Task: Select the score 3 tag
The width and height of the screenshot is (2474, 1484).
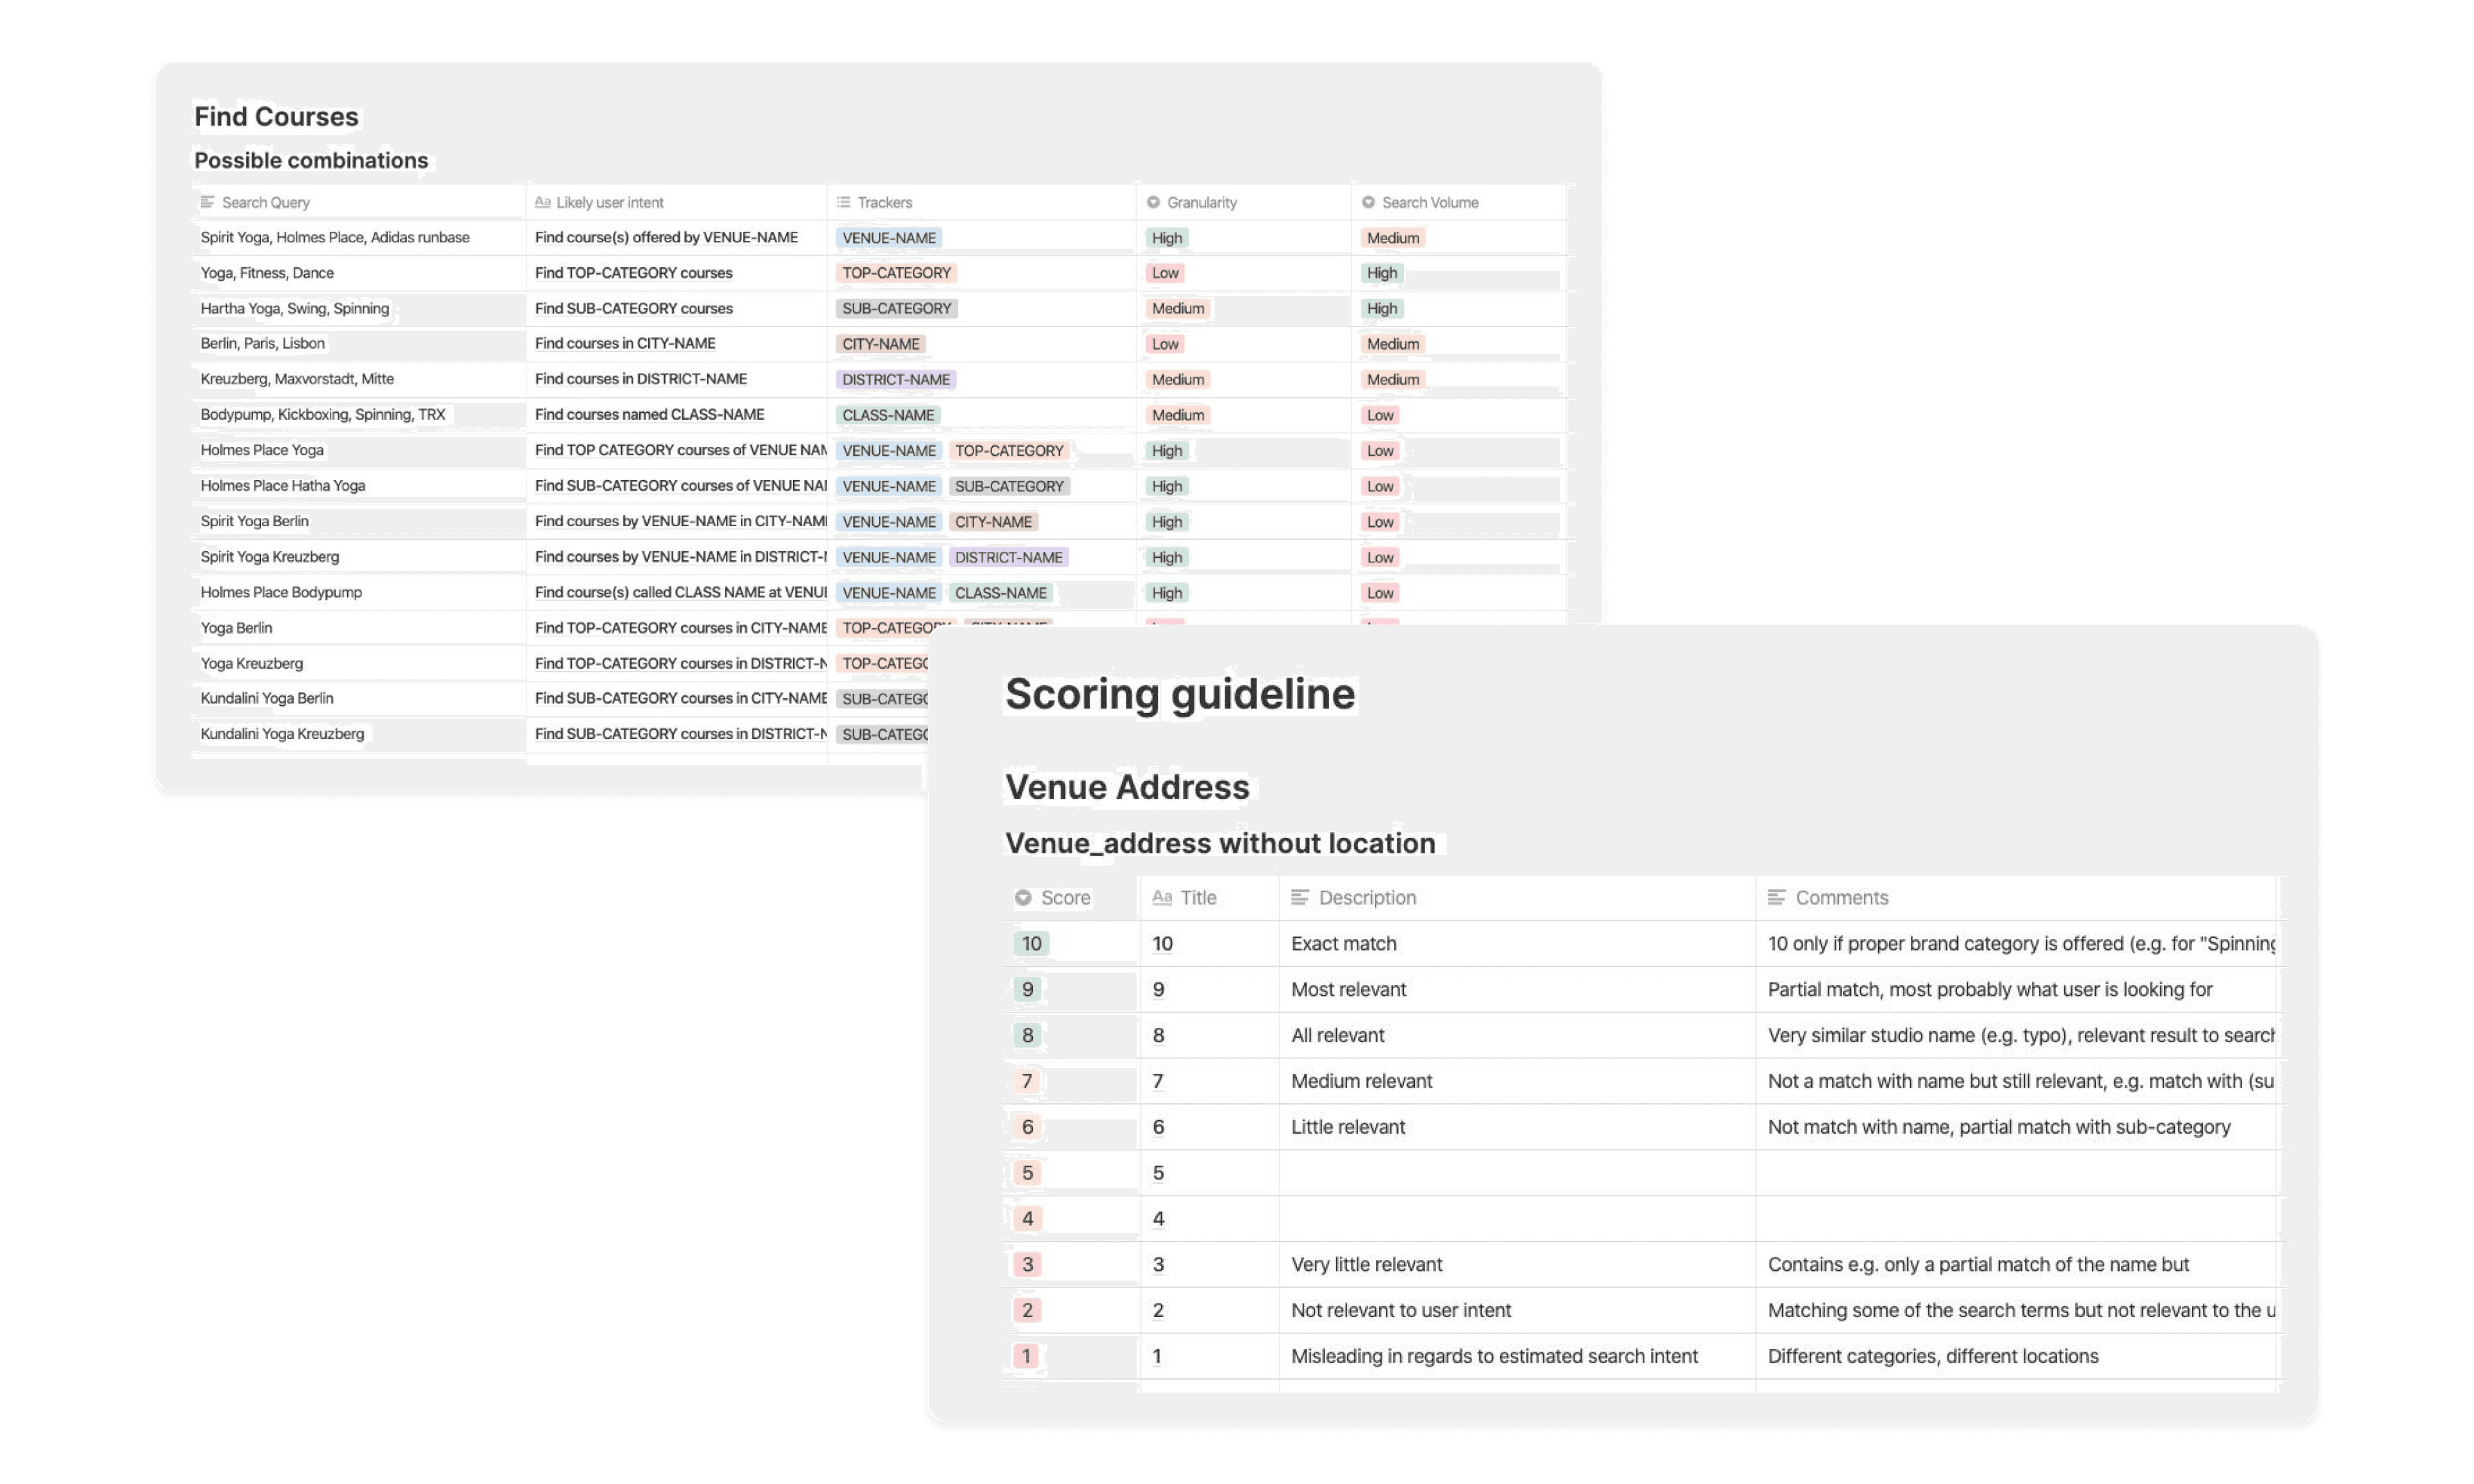Action: 1027,1265
